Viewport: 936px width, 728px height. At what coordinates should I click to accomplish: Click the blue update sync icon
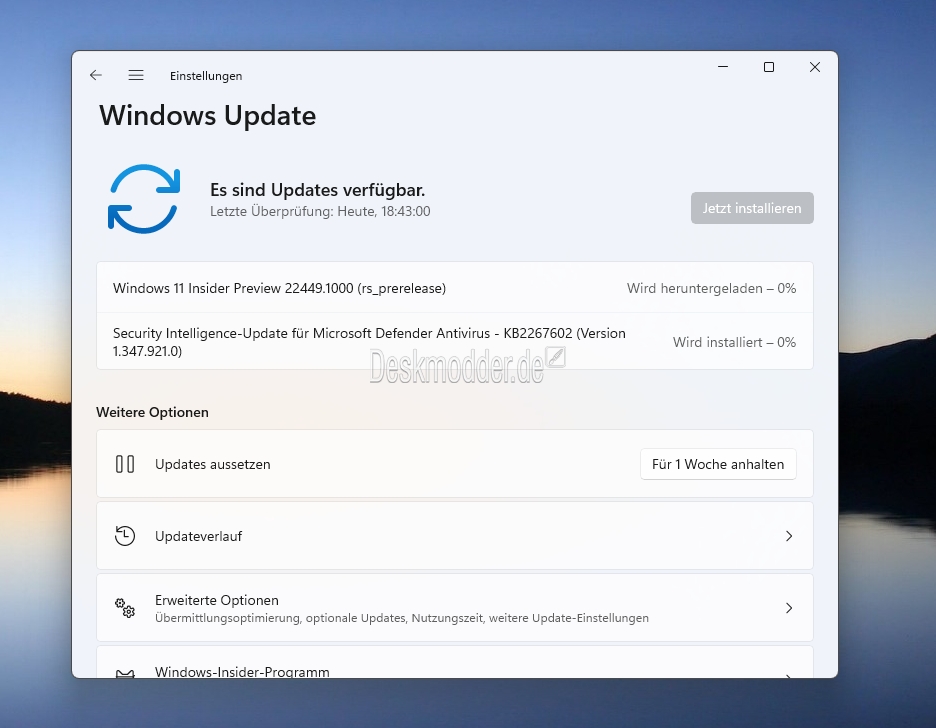coord(144,199)
